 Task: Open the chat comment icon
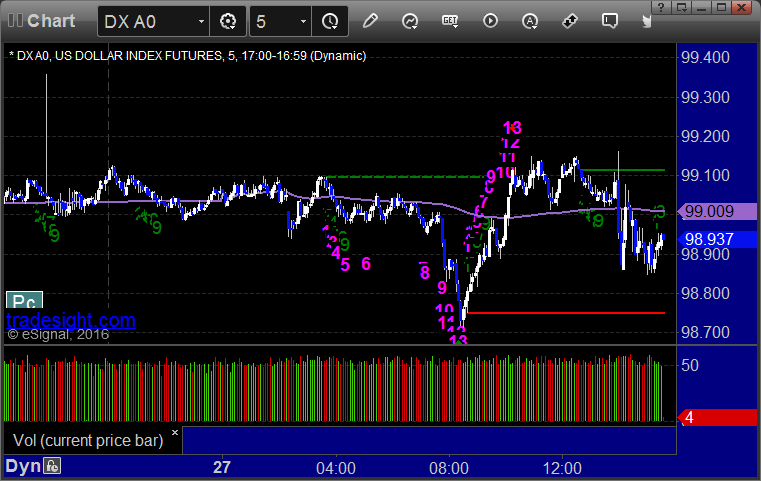tap(610, 21)
